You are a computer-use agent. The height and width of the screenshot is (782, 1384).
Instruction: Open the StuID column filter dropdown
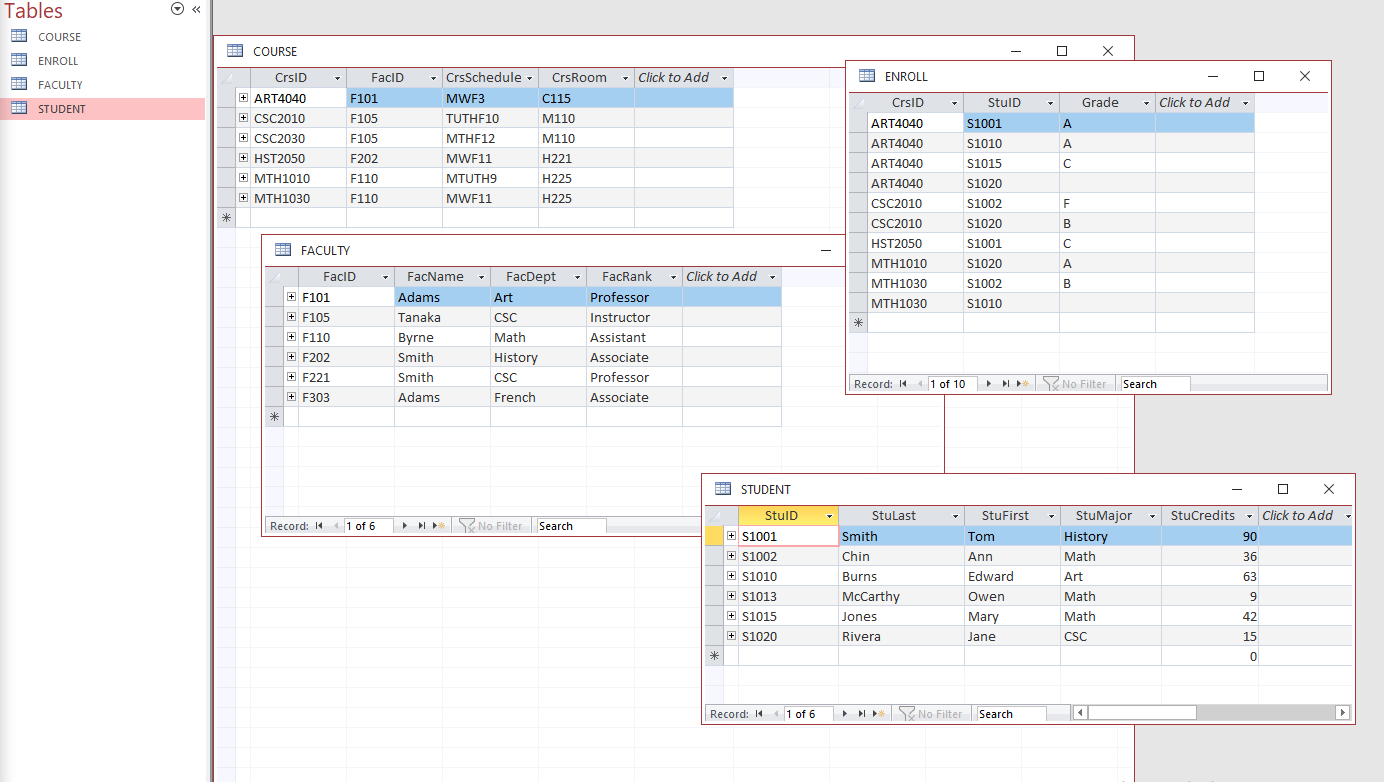pos(830,515)
